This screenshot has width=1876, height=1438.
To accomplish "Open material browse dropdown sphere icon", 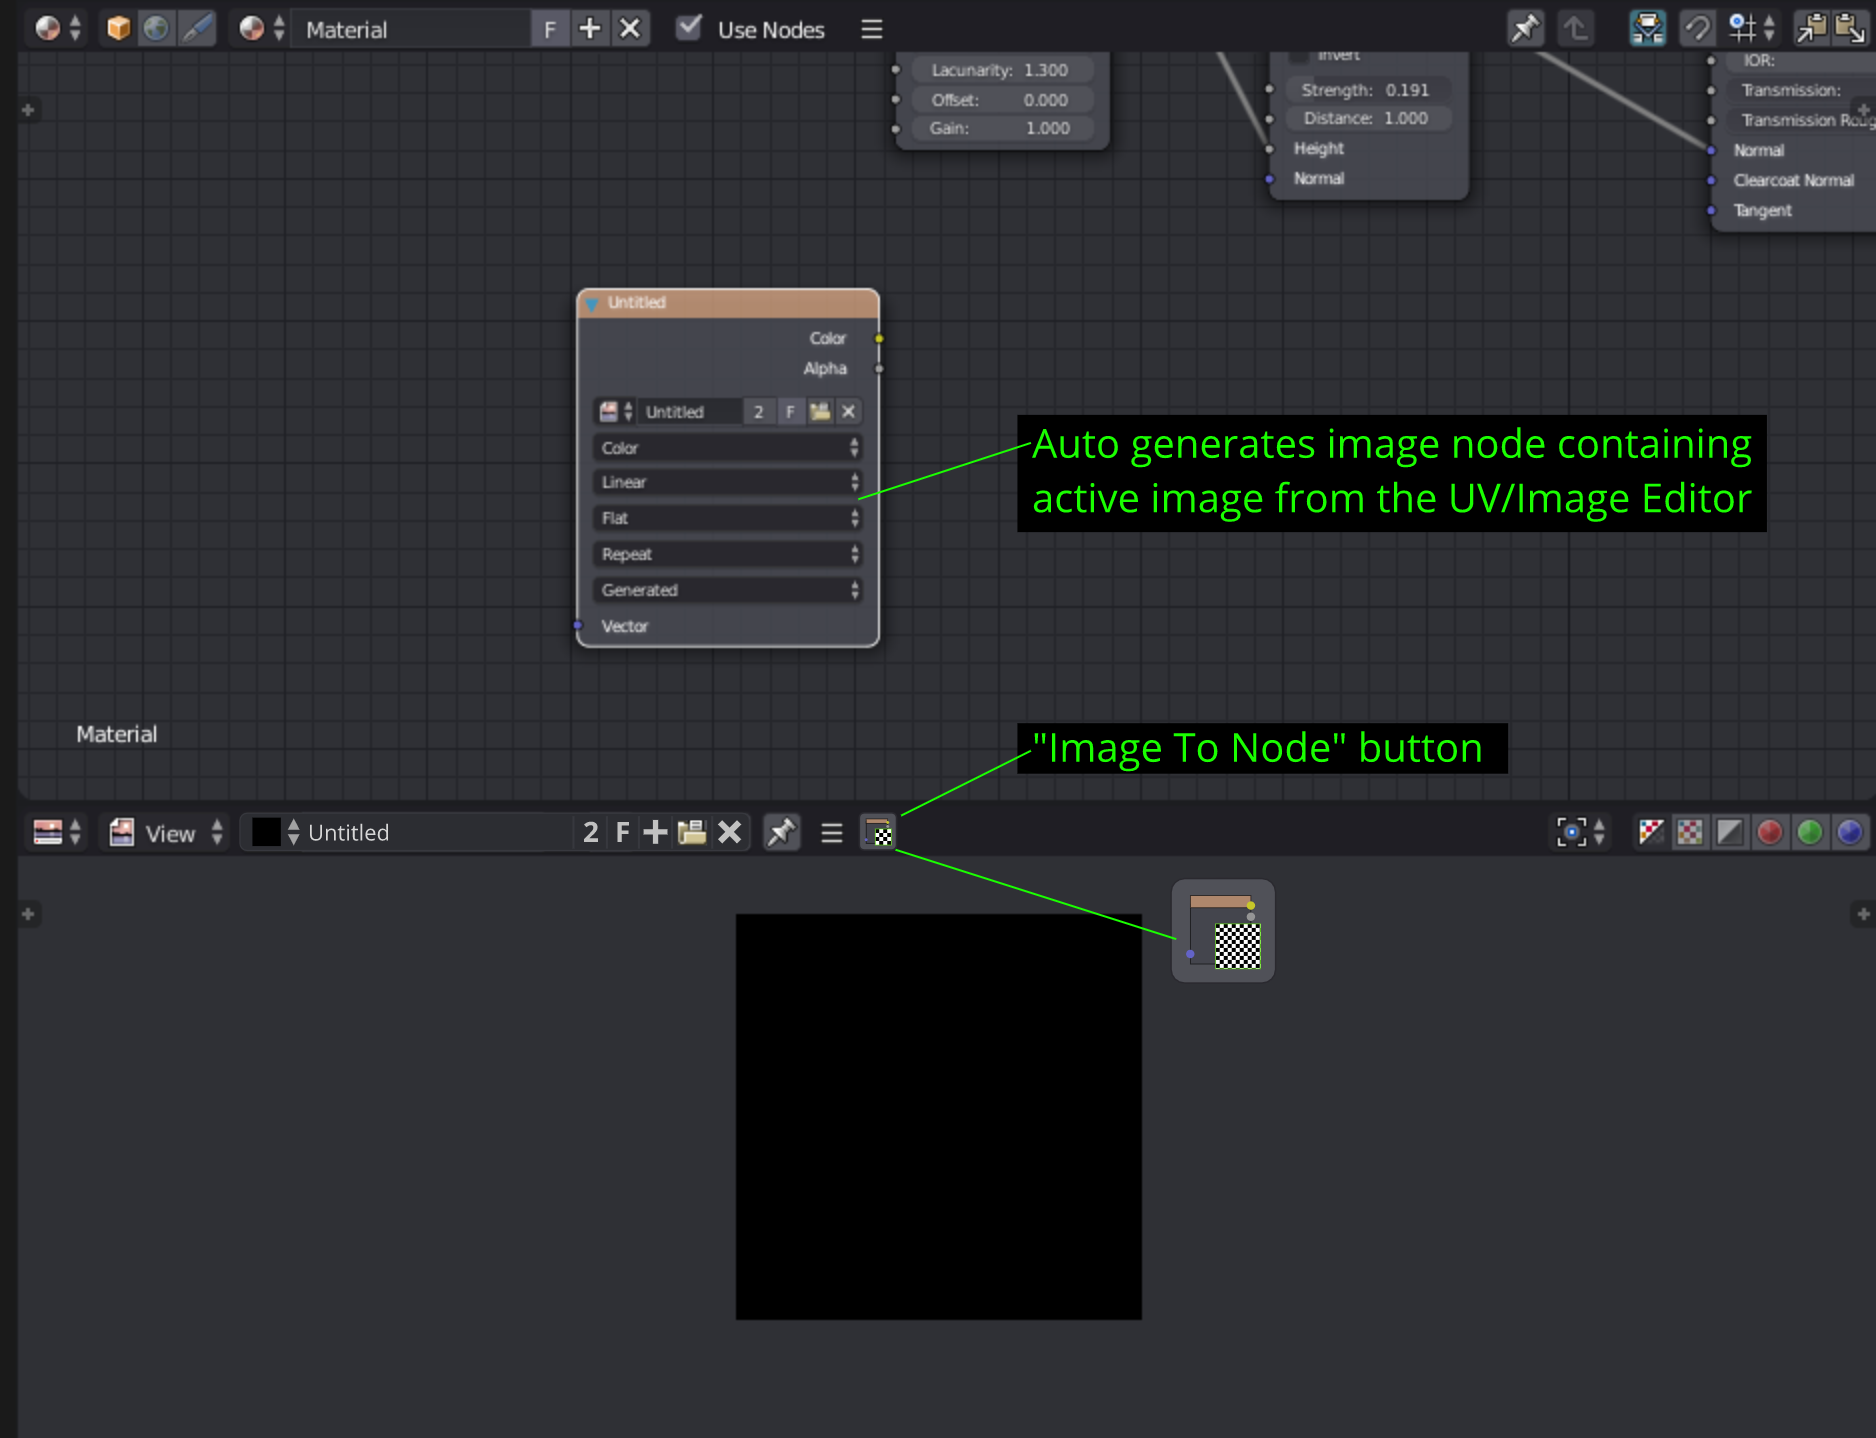I will (x=262, y=28).
